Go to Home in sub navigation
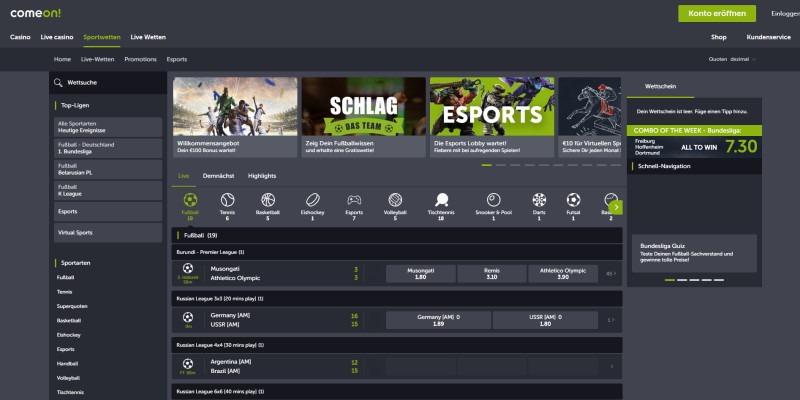Image resolution: width=800 pixels, height=400 pixels. point(62,59)
